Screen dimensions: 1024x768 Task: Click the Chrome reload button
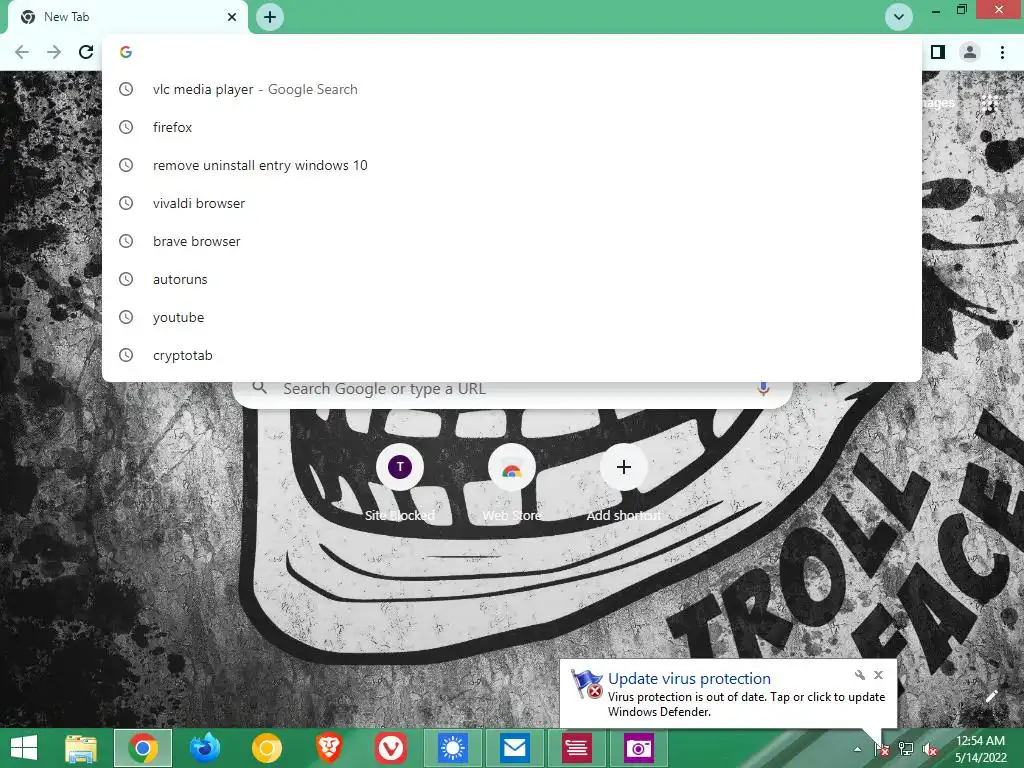click(86, 52)
